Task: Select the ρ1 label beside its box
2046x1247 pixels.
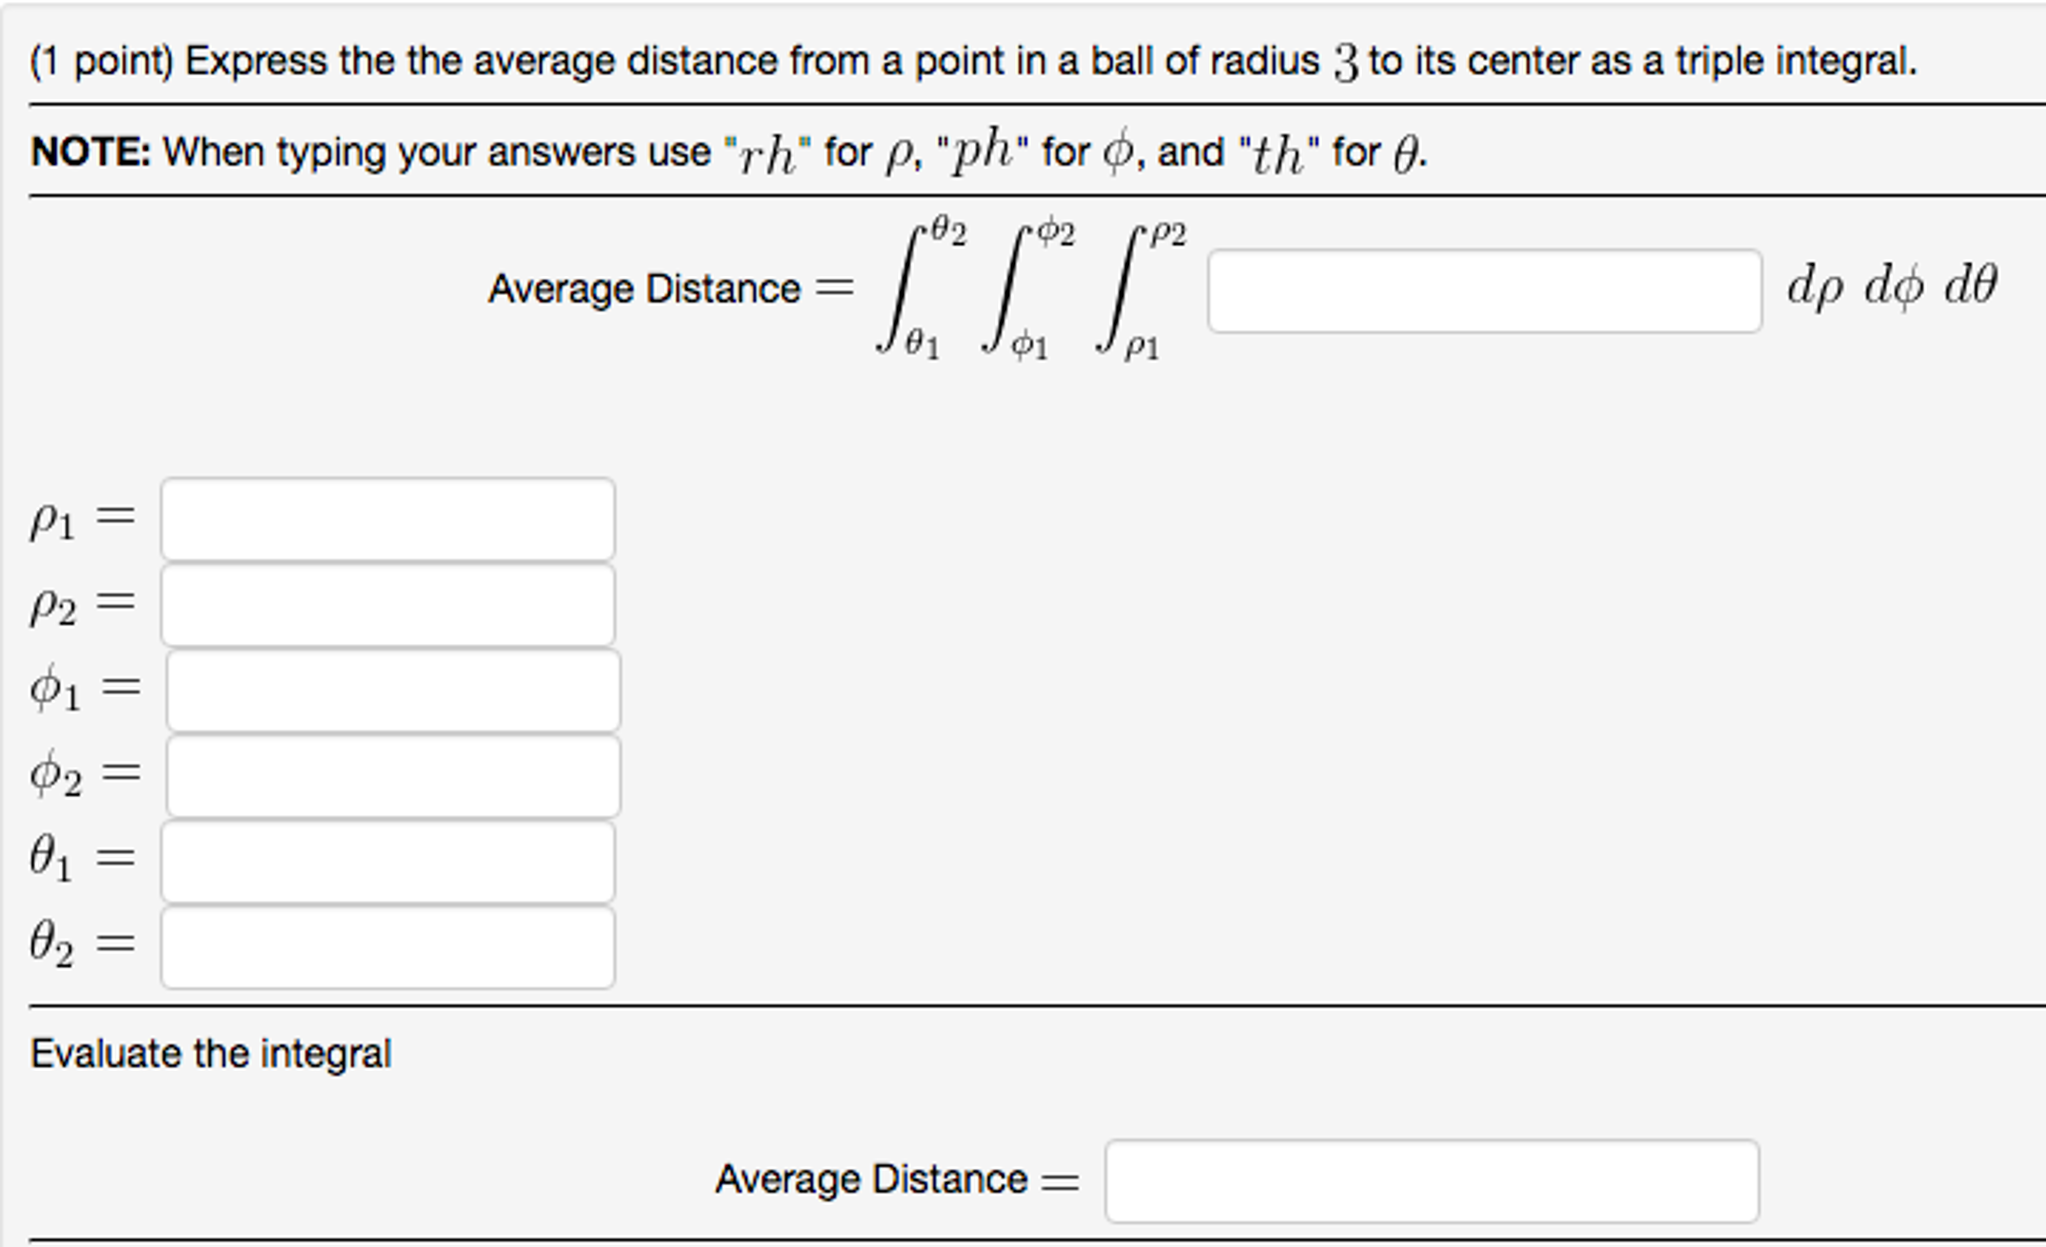Action: coord(53,516)
